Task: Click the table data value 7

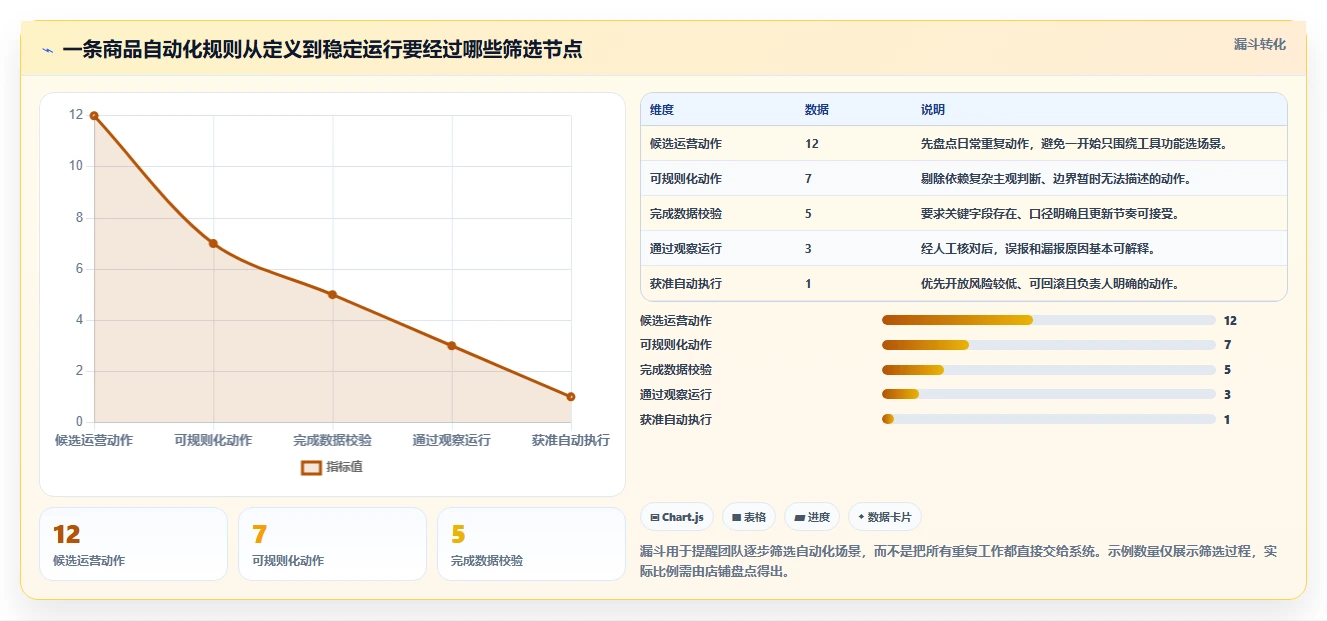Action: (808, 179)
